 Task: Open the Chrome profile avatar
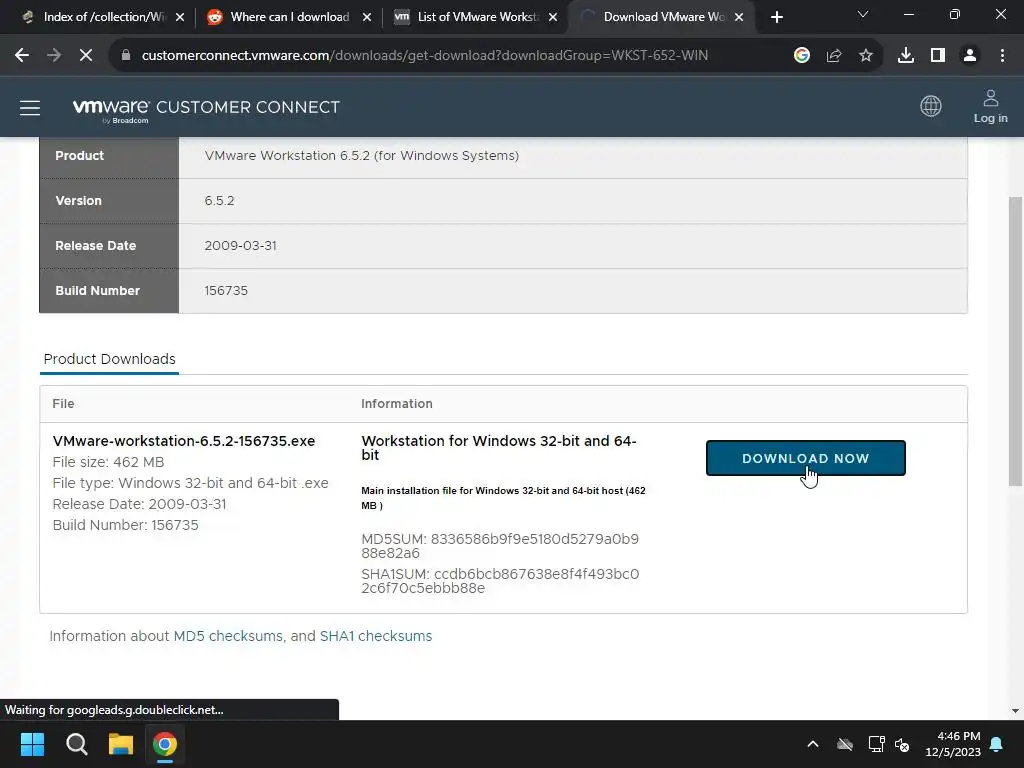(970, 56)
